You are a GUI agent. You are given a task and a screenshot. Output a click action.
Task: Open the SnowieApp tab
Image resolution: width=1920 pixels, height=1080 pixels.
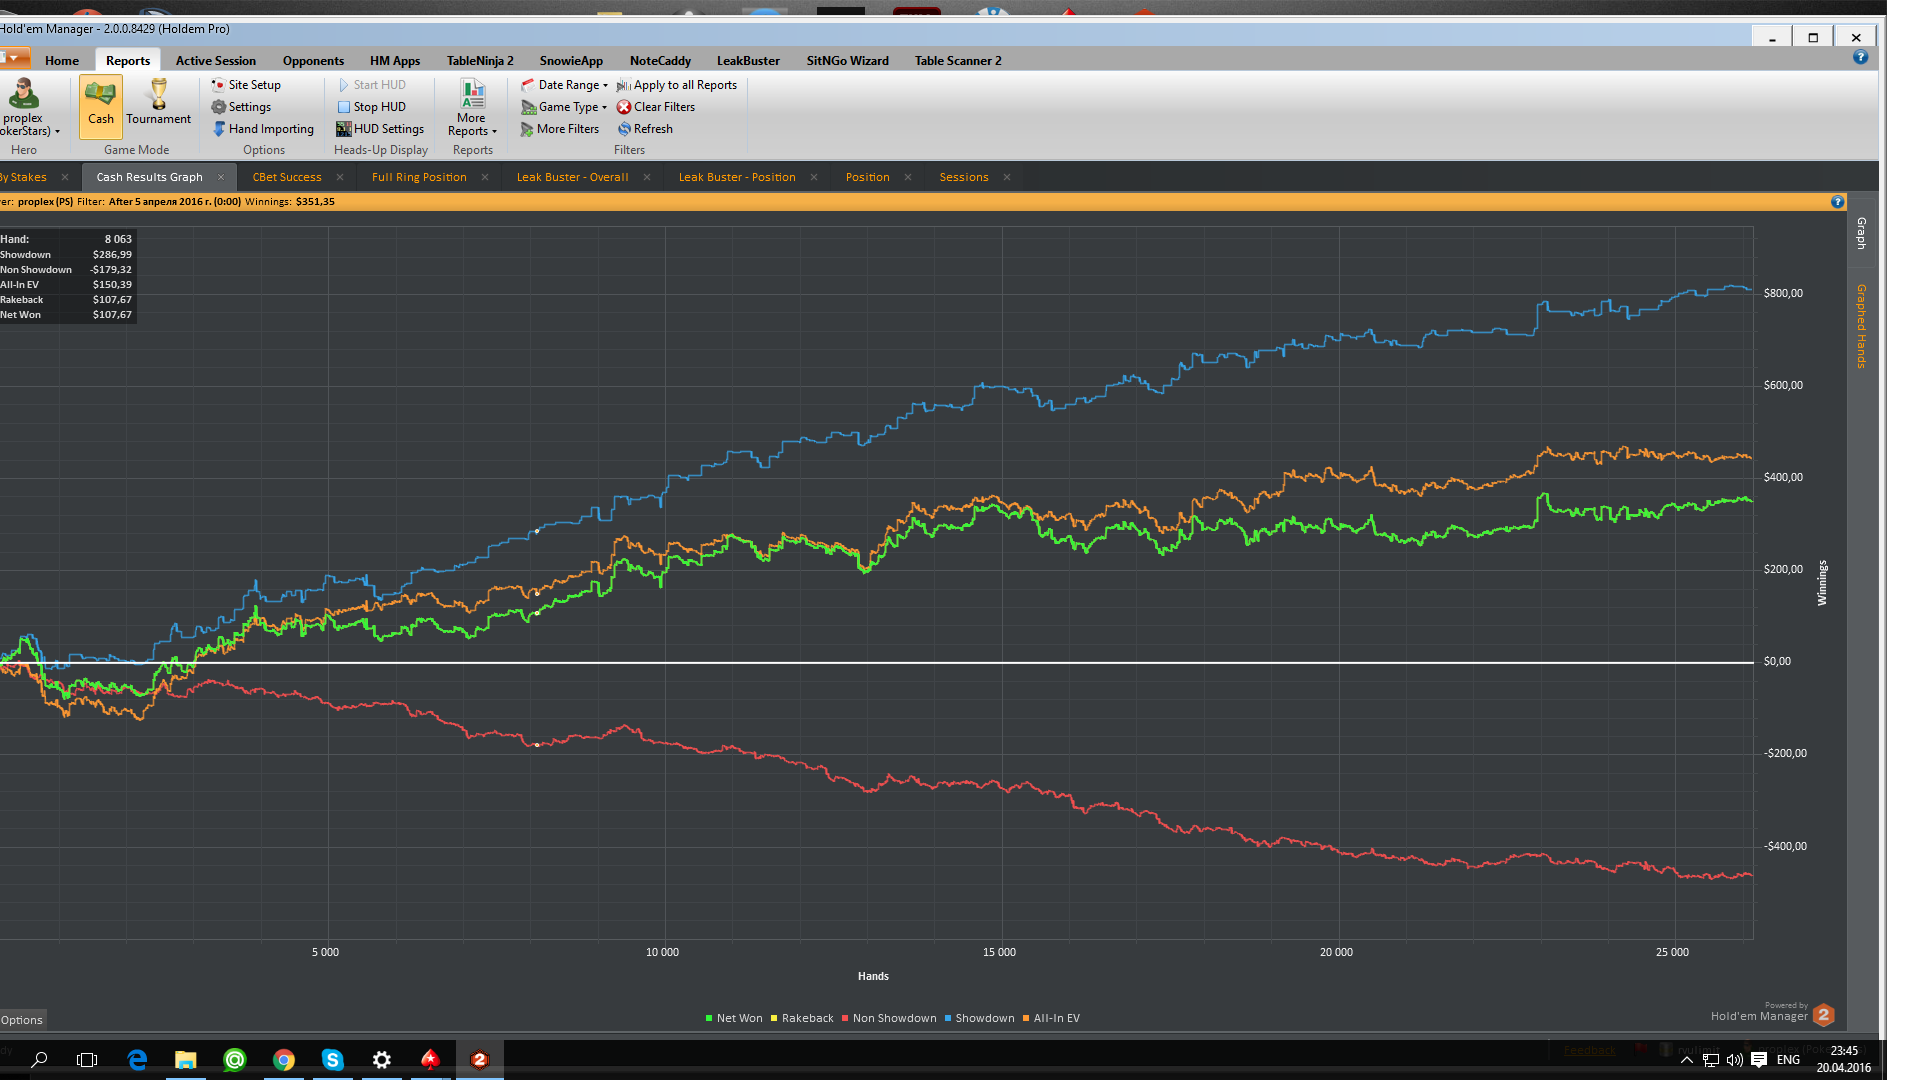tap(571, 61)
